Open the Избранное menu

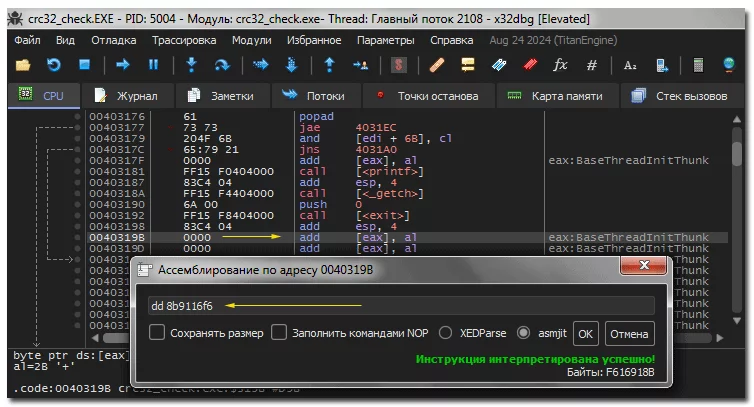click(314, 40)
